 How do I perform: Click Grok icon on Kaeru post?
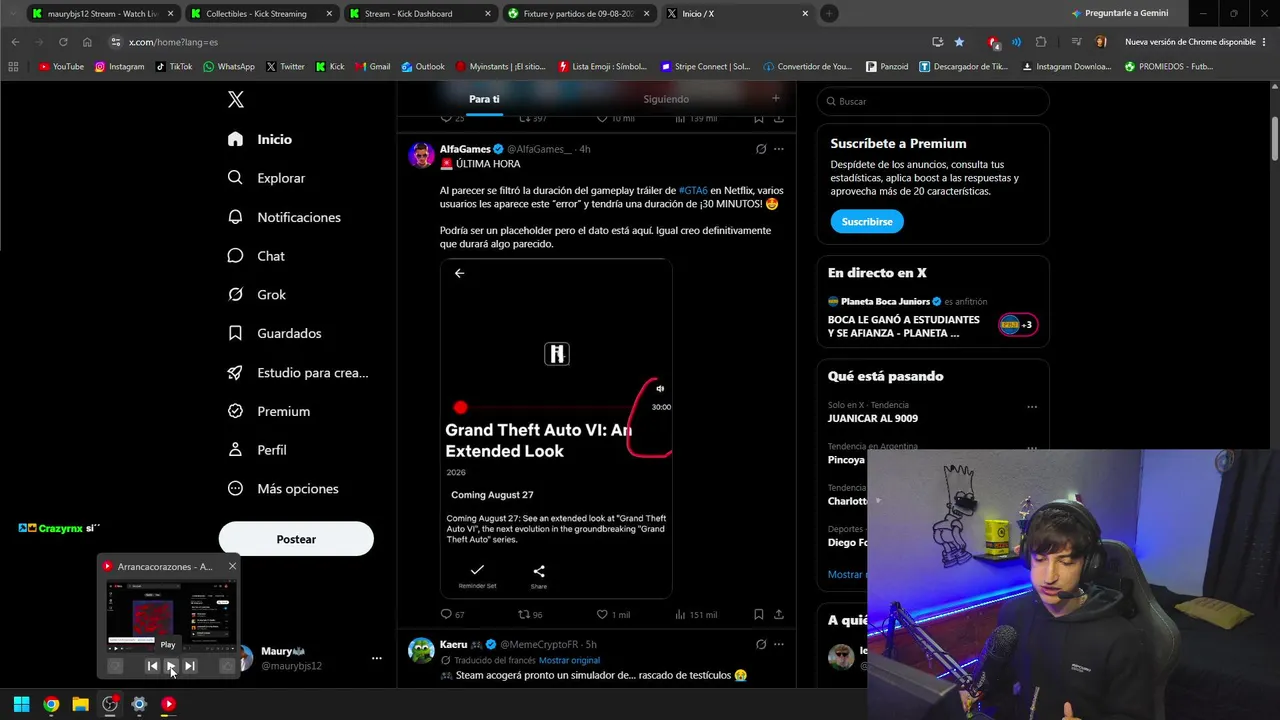(x=761, y=644)
